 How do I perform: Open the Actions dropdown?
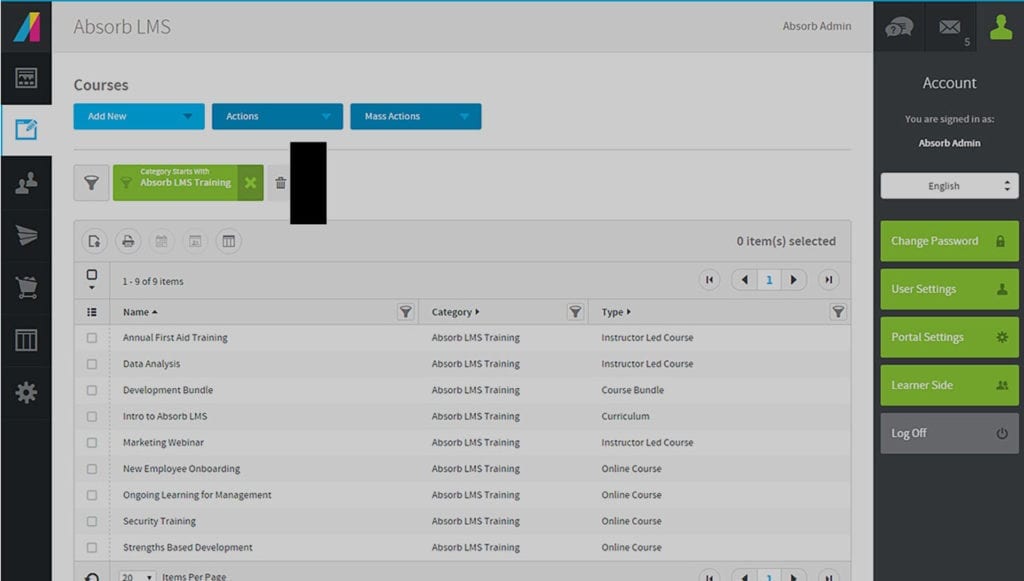(277, 116)
